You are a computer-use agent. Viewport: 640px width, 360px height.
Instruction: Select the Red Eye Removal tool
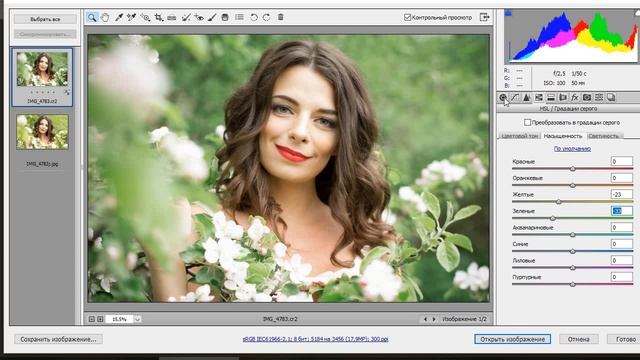tap(199, 18)
